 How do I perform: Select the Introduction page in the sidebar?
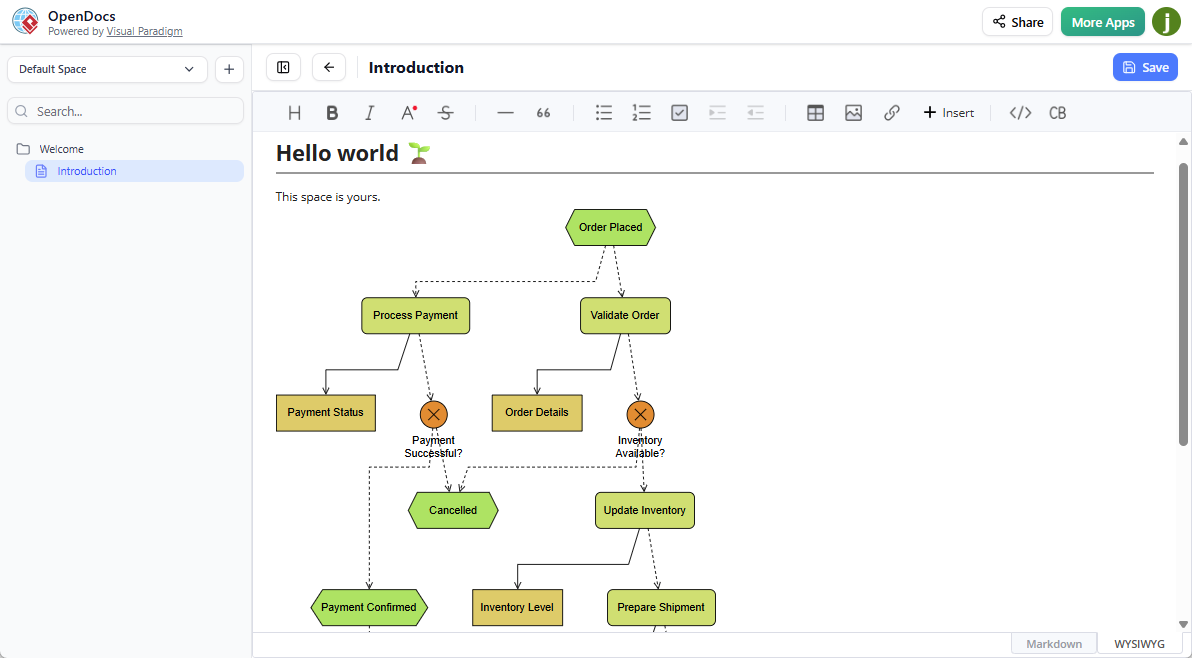(x=88, y=170)
